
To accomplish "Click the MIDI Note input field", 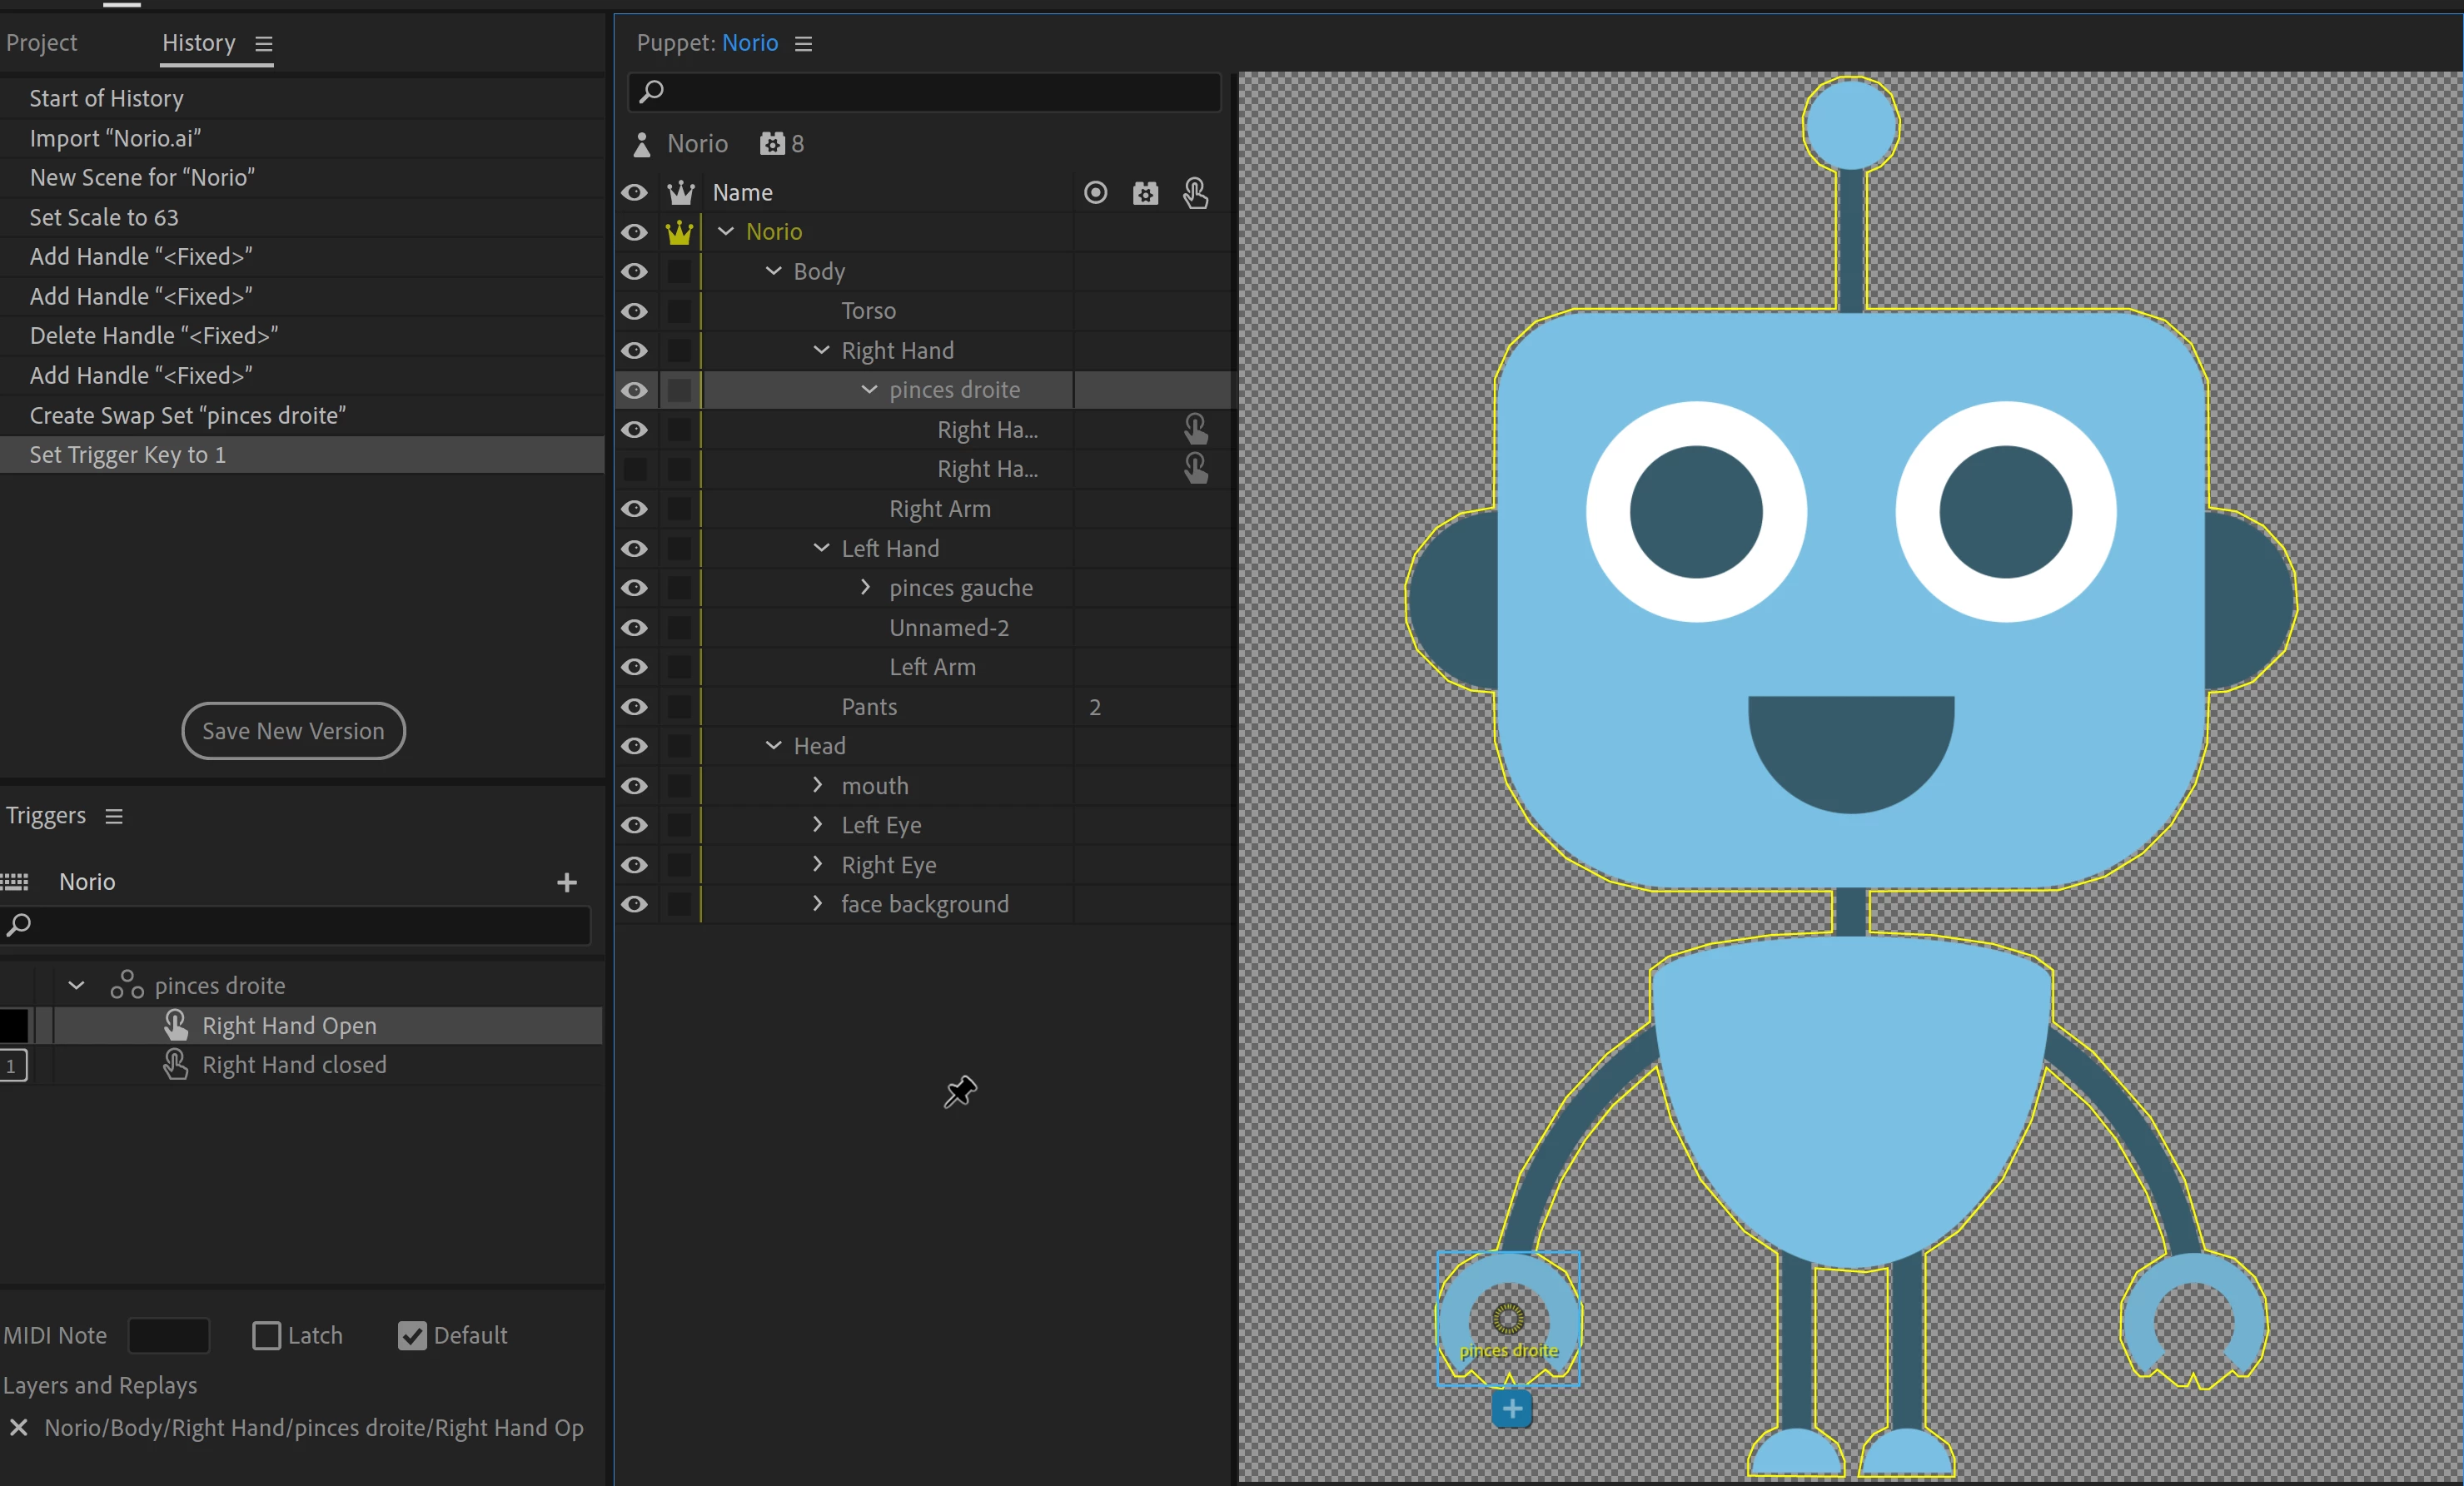I will pos(168,1335).
